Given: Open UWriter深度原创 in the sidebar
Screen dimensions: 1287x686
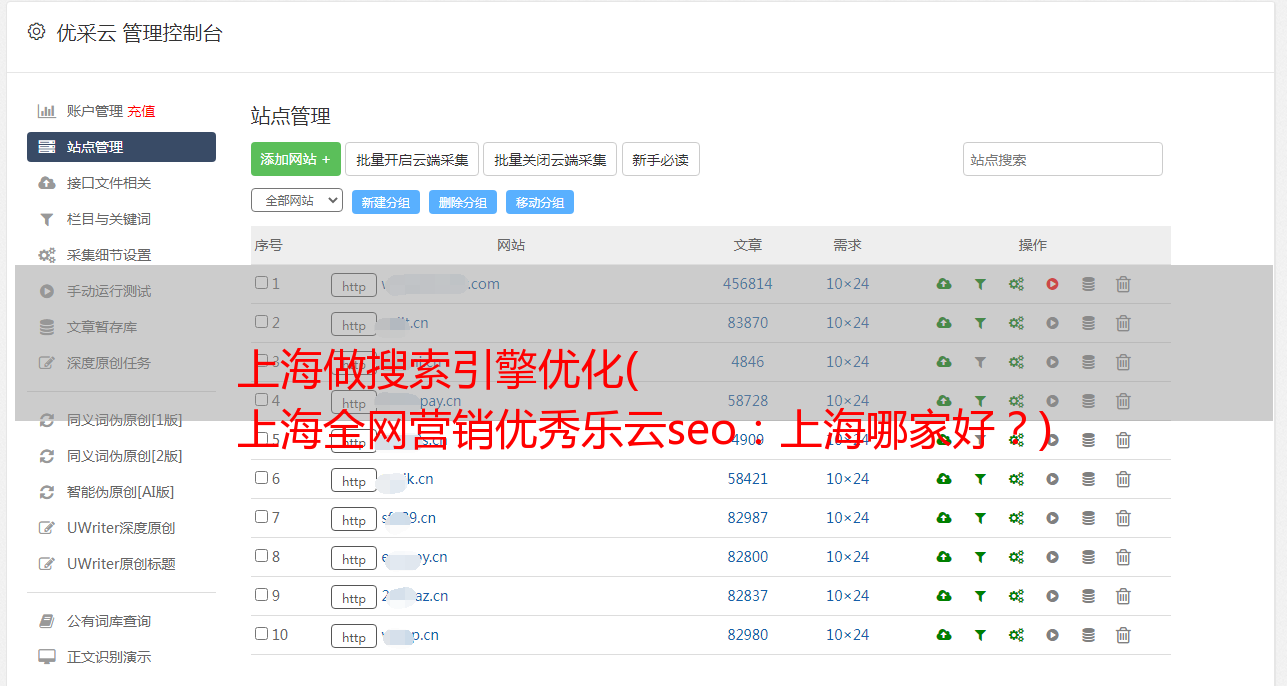Looking at the screenshot, I should (x=120, y=528).
